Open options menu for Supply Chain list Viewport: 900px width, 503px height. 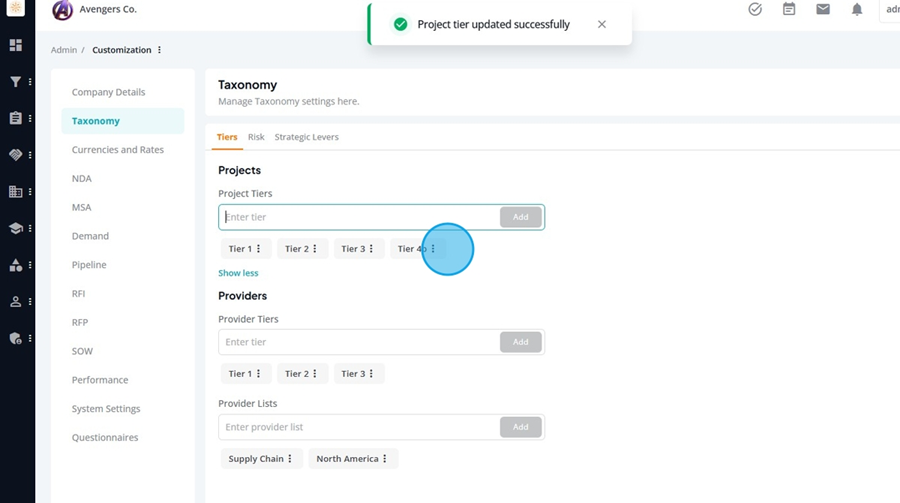(290, 459)
